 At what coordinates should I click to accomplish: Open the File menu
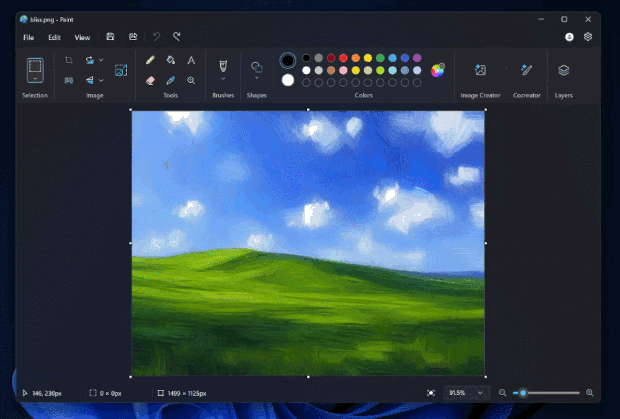(28, 38)
